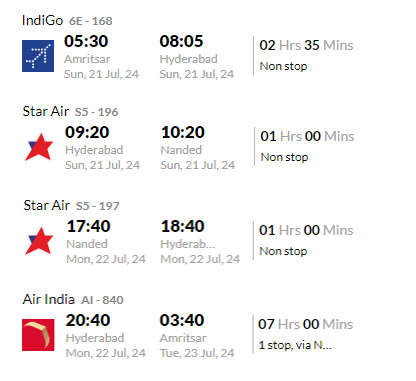Click the 10:20 Nanded arrival time
This screenshot has height=381, width=416.
(183, 132)
